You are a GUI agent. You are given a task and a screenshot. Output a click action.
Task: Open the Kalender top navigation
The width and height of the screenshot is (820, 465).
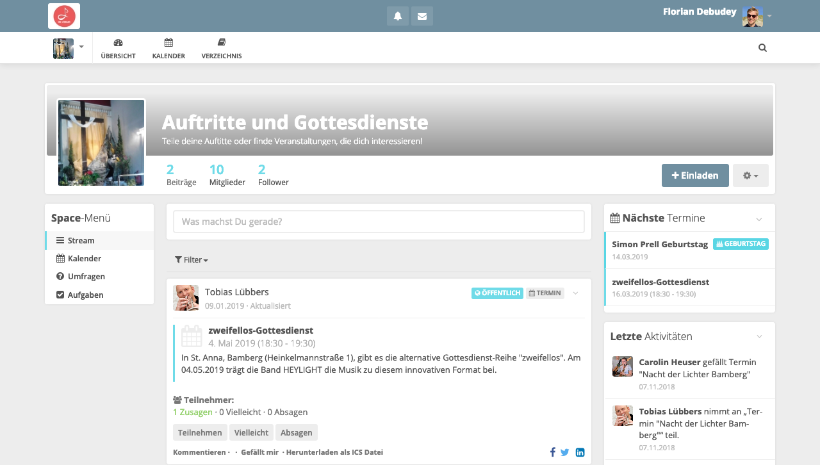click(168, 48)
